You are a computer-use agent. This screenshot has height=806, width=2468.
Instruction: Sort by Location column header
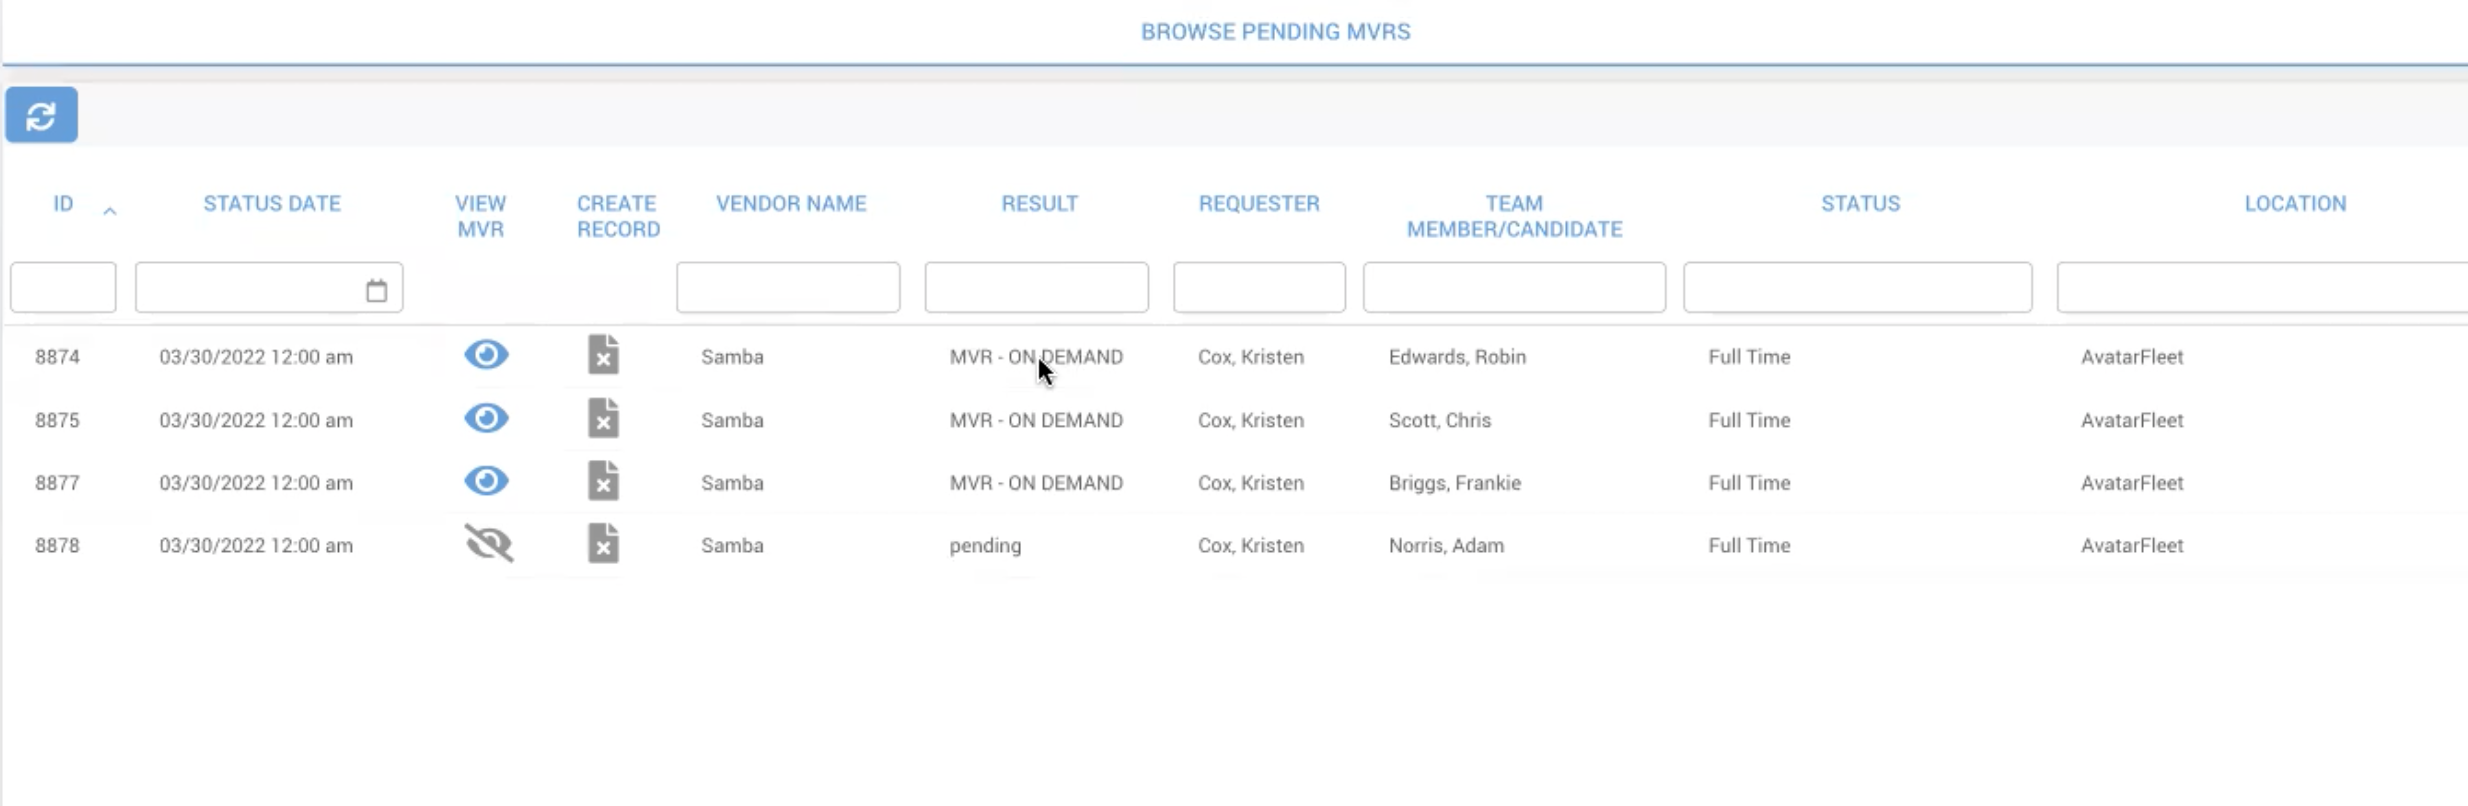pyautogui.click(x=2295, y=204)
